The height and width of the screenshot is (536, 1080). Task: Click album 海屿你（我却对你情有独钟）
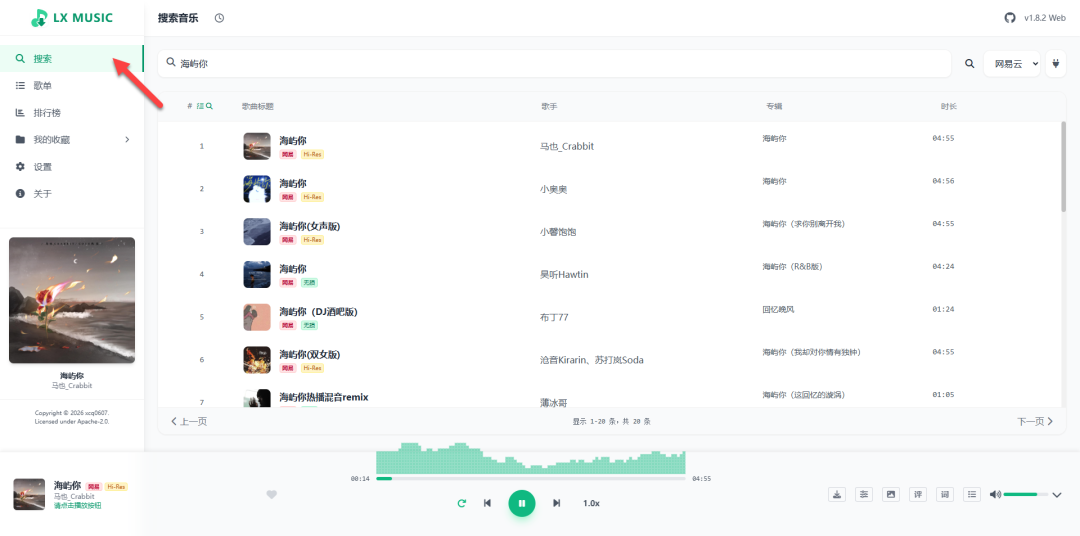811,352
